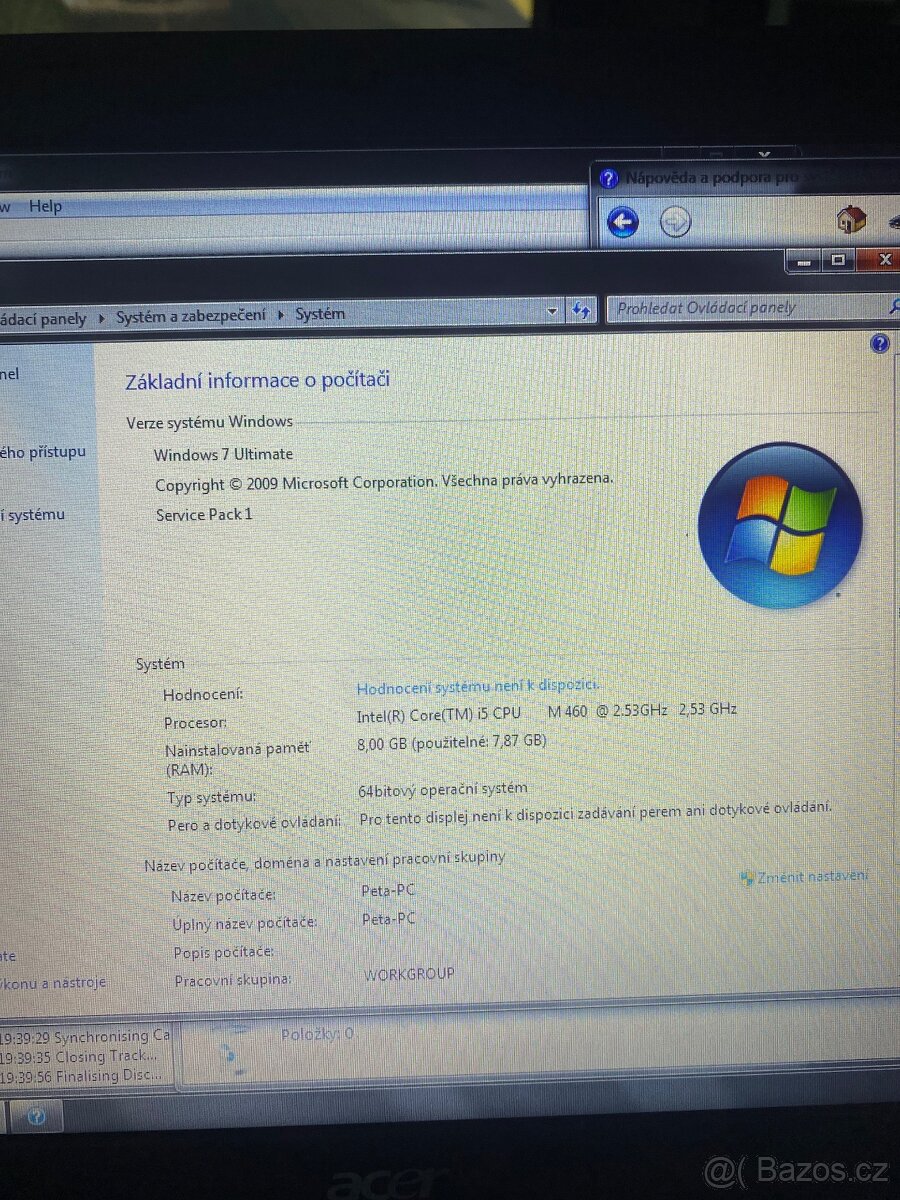900x1200 pixels.
Task: Open the Home page in Nápověda a podpora
Action: [851, 218]
